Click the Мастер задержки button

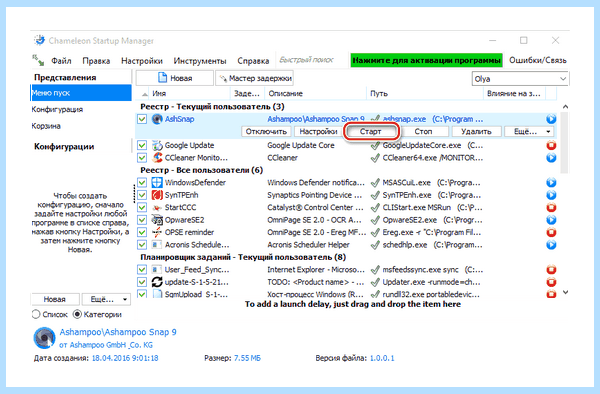pyautogui.click(x=255, y=78)
